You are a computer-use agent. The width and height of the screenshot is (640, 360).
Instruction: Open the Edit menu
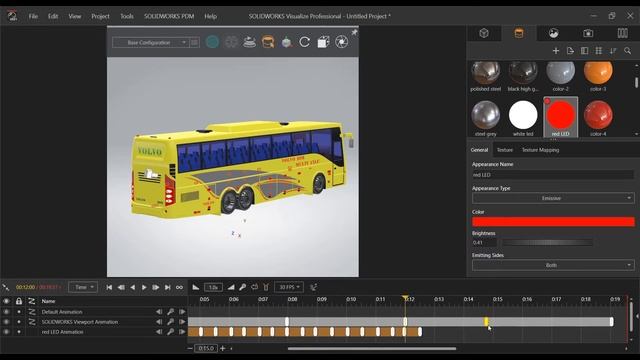(53, 16)
